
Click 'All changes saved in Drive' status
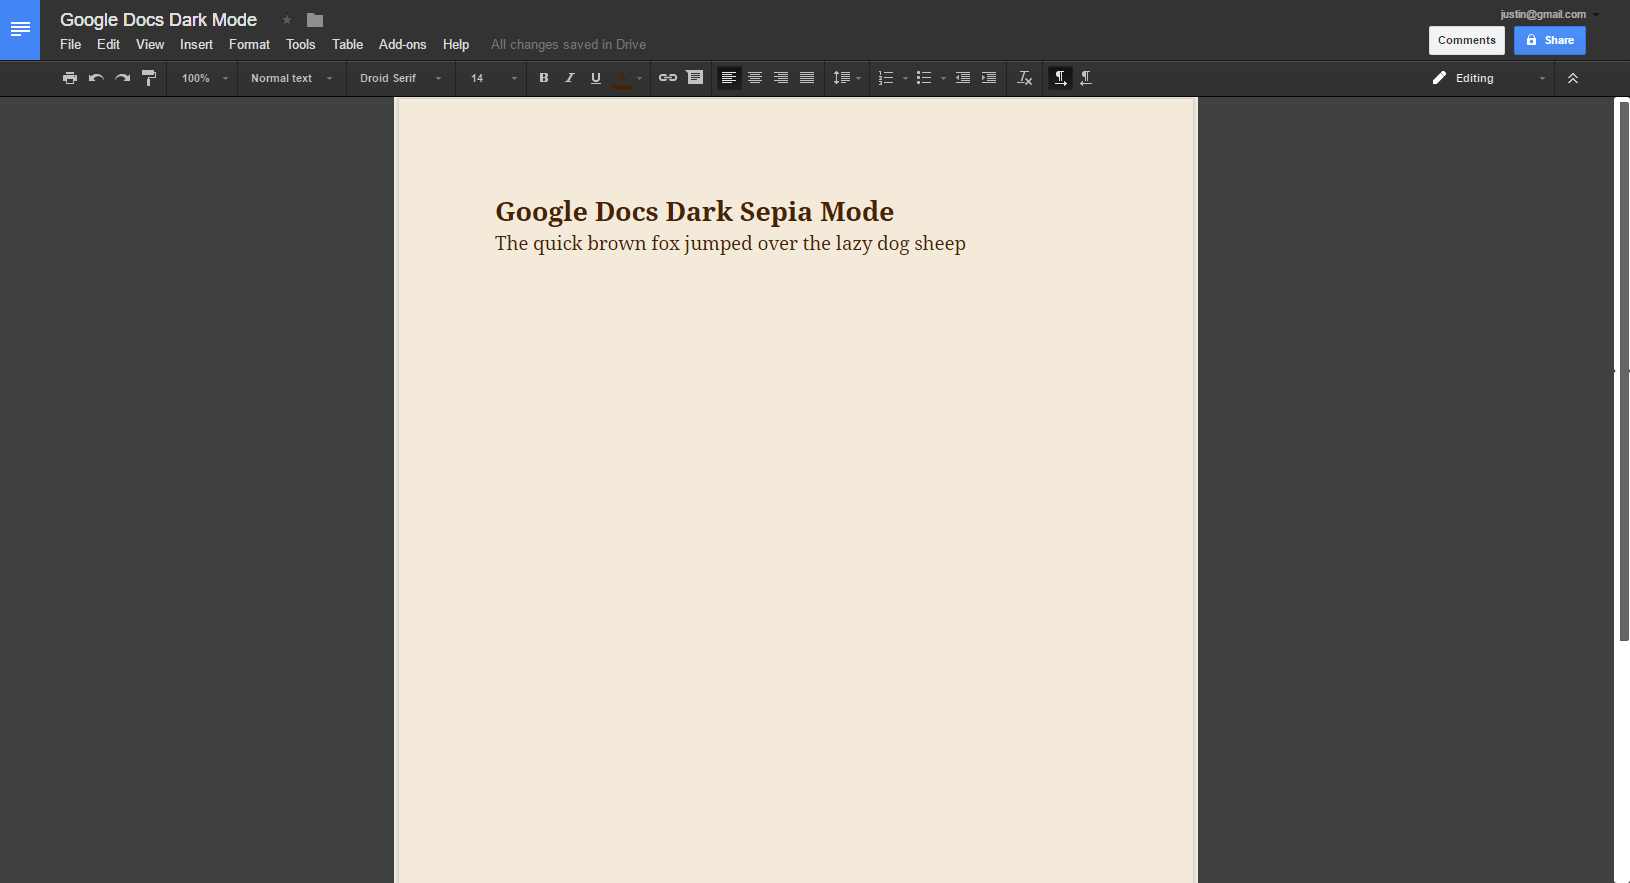(x=568, y=45)
